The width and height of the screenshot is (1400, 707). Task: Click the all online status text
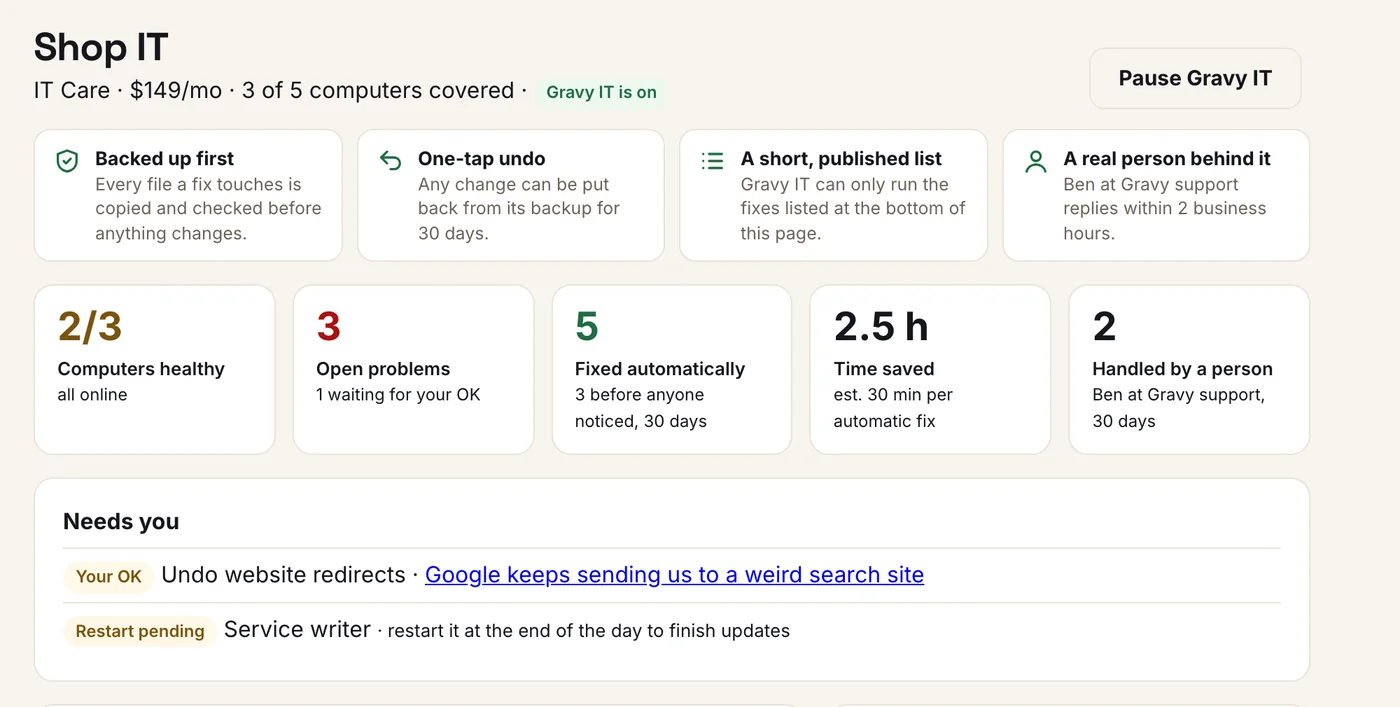92,395
